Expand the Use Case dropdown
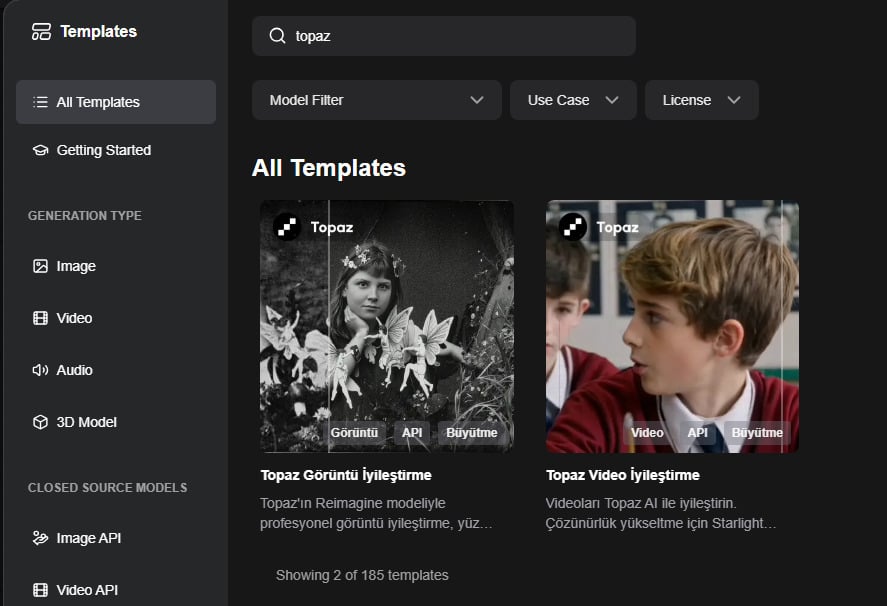The height and width of the screenshot is (606, 887). (573, 100)
